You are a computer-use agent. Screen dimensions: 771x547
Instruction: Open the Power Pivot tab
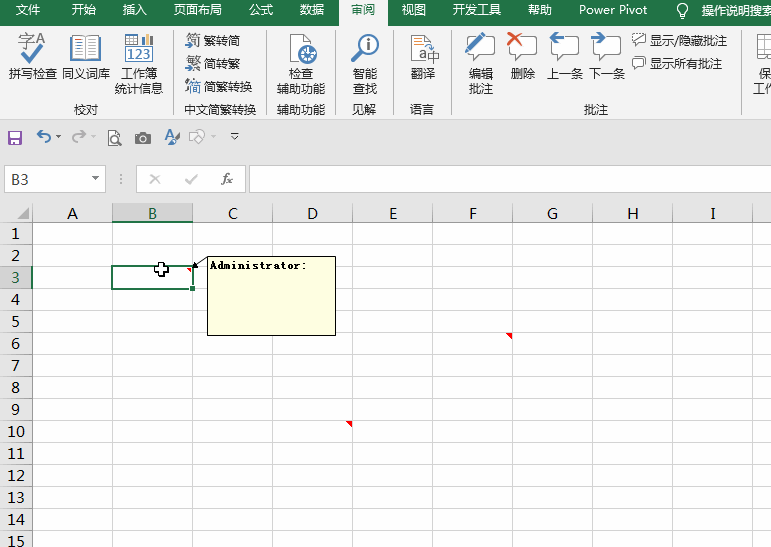coord(613,10)
